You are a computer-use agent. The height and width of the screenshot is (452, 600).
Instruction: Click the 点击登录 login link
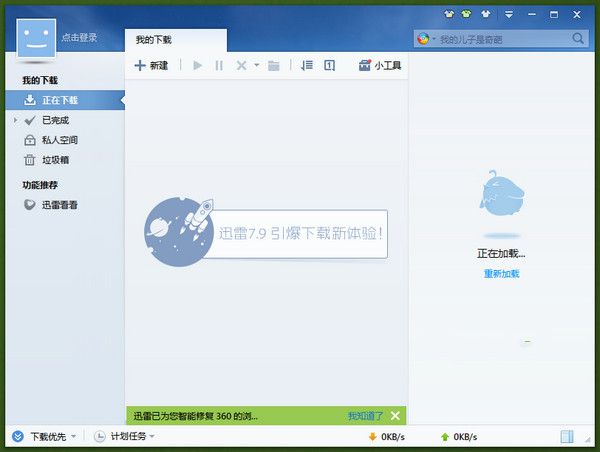coord(79,37)
